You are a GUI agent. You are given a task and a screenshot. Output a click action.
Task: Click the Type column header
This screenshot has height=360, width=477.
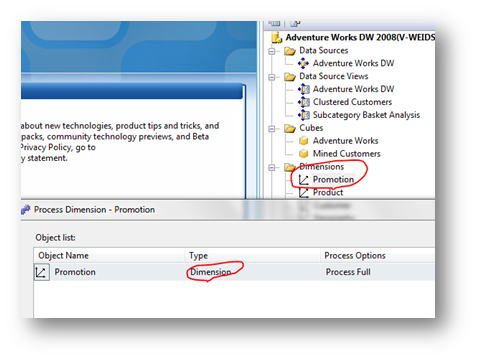pyautogui.click(x=252, y=256)
